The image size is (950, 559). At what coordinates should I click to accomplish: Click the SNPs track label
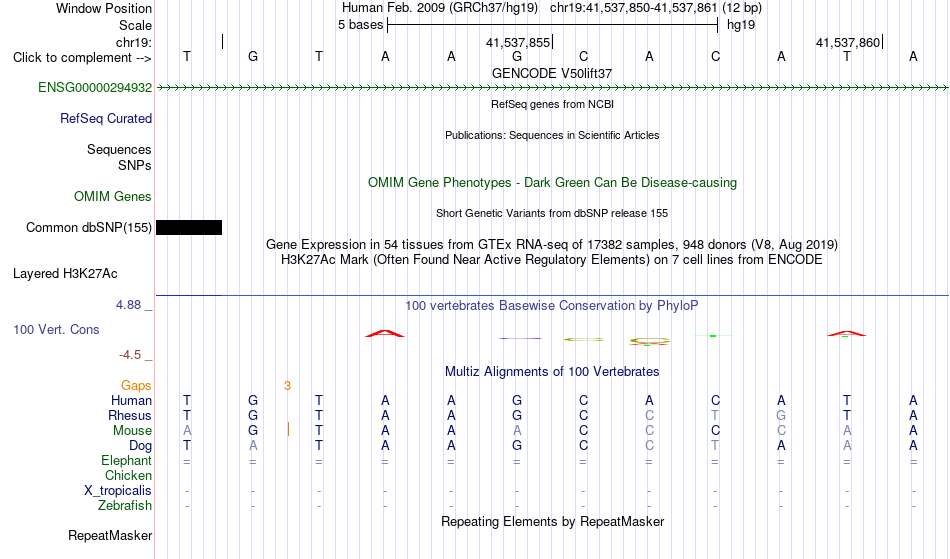135,165
